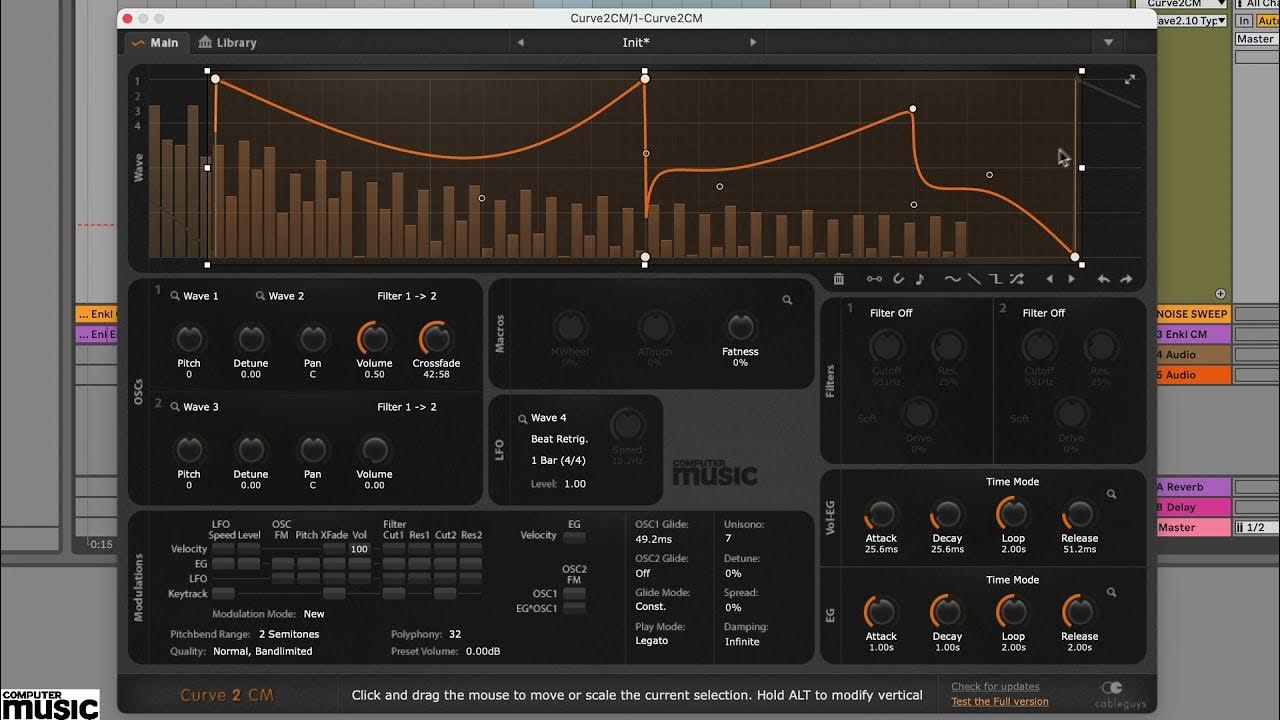Redo the waveform edit

pos(1126,279)
